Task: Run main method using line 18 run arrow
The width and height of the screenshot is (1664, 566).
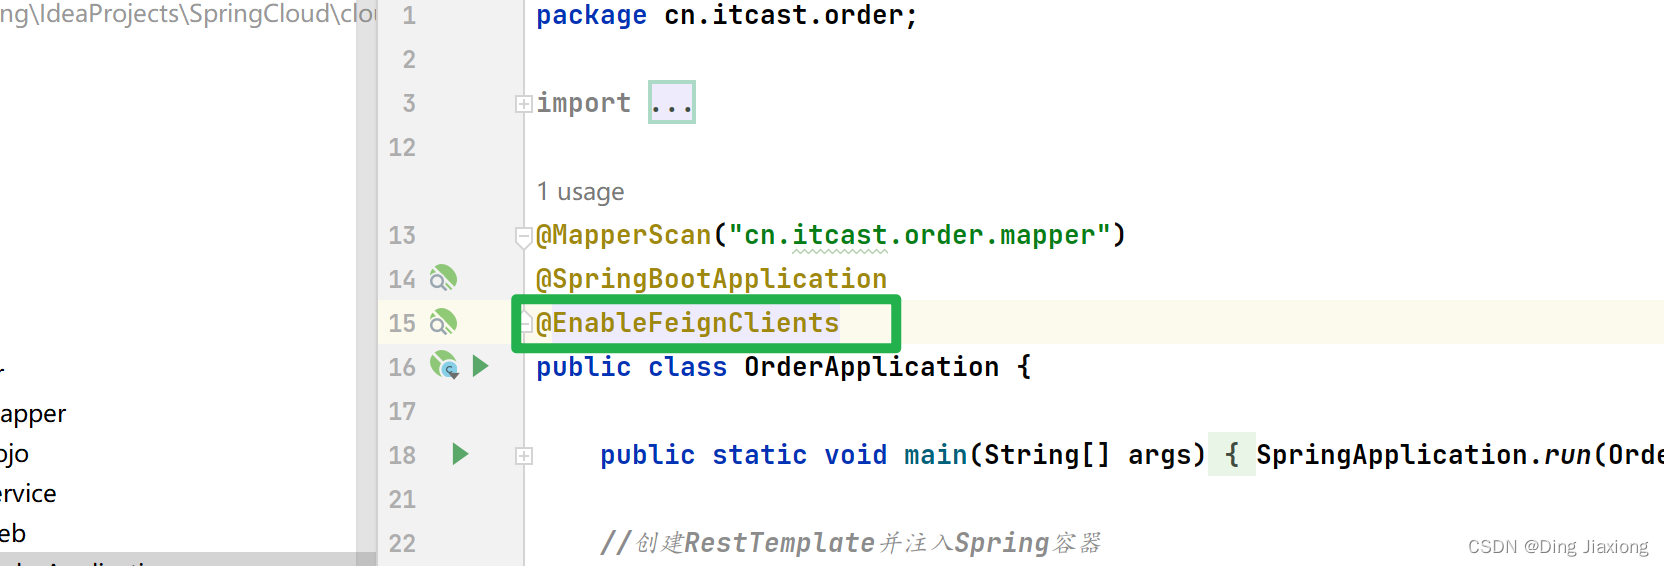Action: (x=460, y=454)
